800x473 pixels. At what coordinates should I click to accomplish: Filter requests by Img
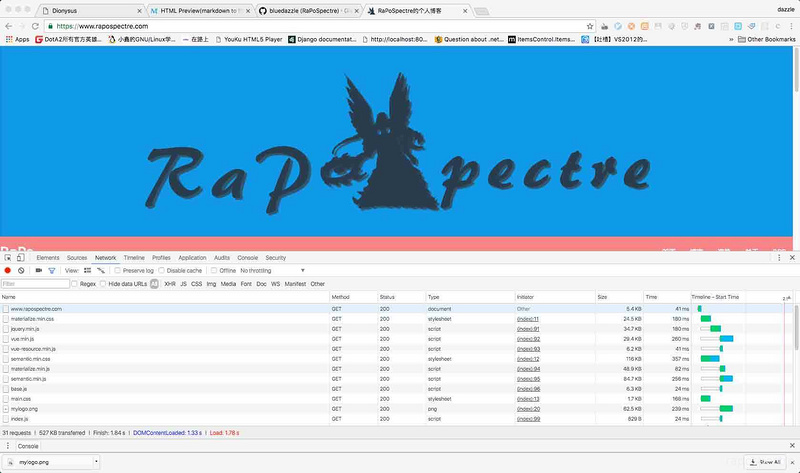pyautogui.click(x=211, y=284)
